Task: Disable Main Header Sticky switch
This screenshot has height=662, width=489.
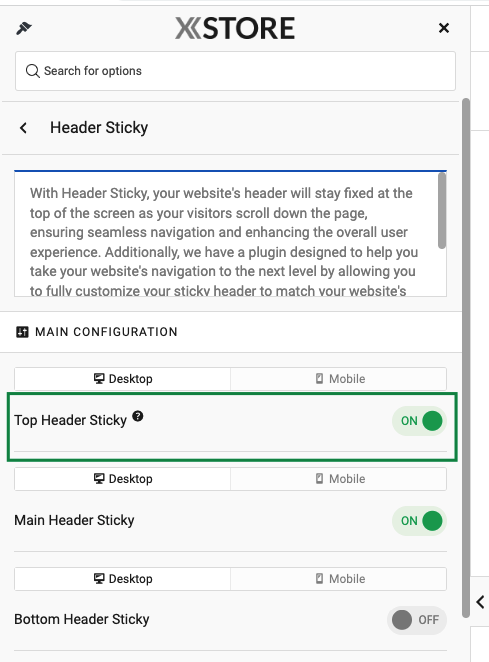Action: coord(419,521)
